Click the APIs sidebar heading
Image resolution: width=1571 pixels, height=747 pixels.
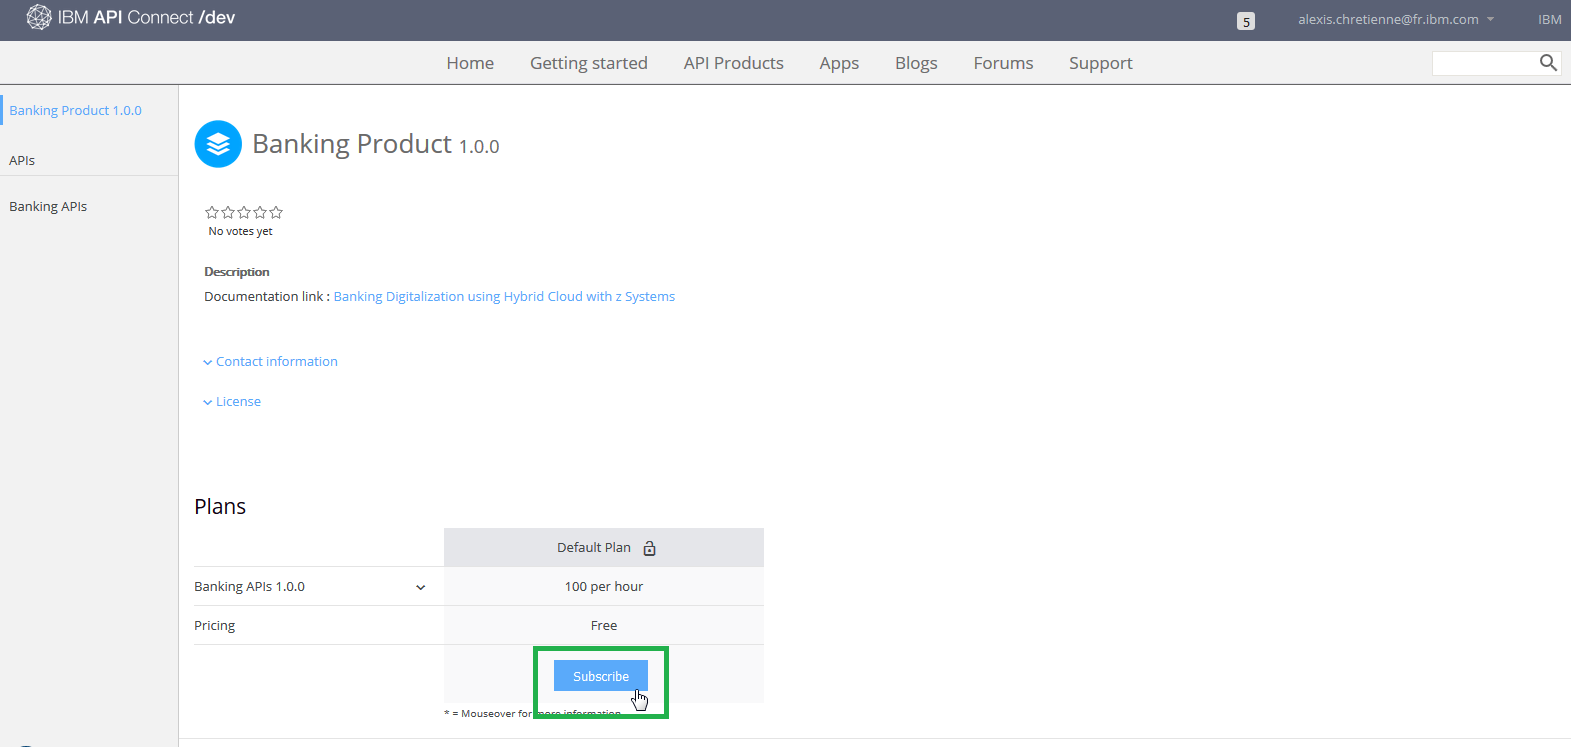[22, 160]
